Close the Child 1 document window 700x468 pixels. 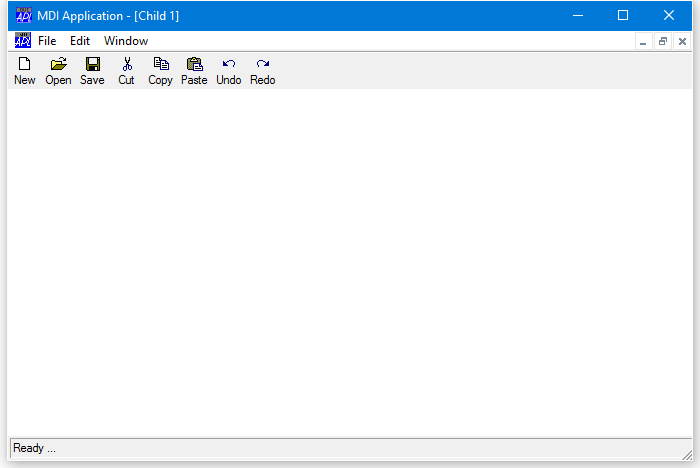click(x=682, y=42)
